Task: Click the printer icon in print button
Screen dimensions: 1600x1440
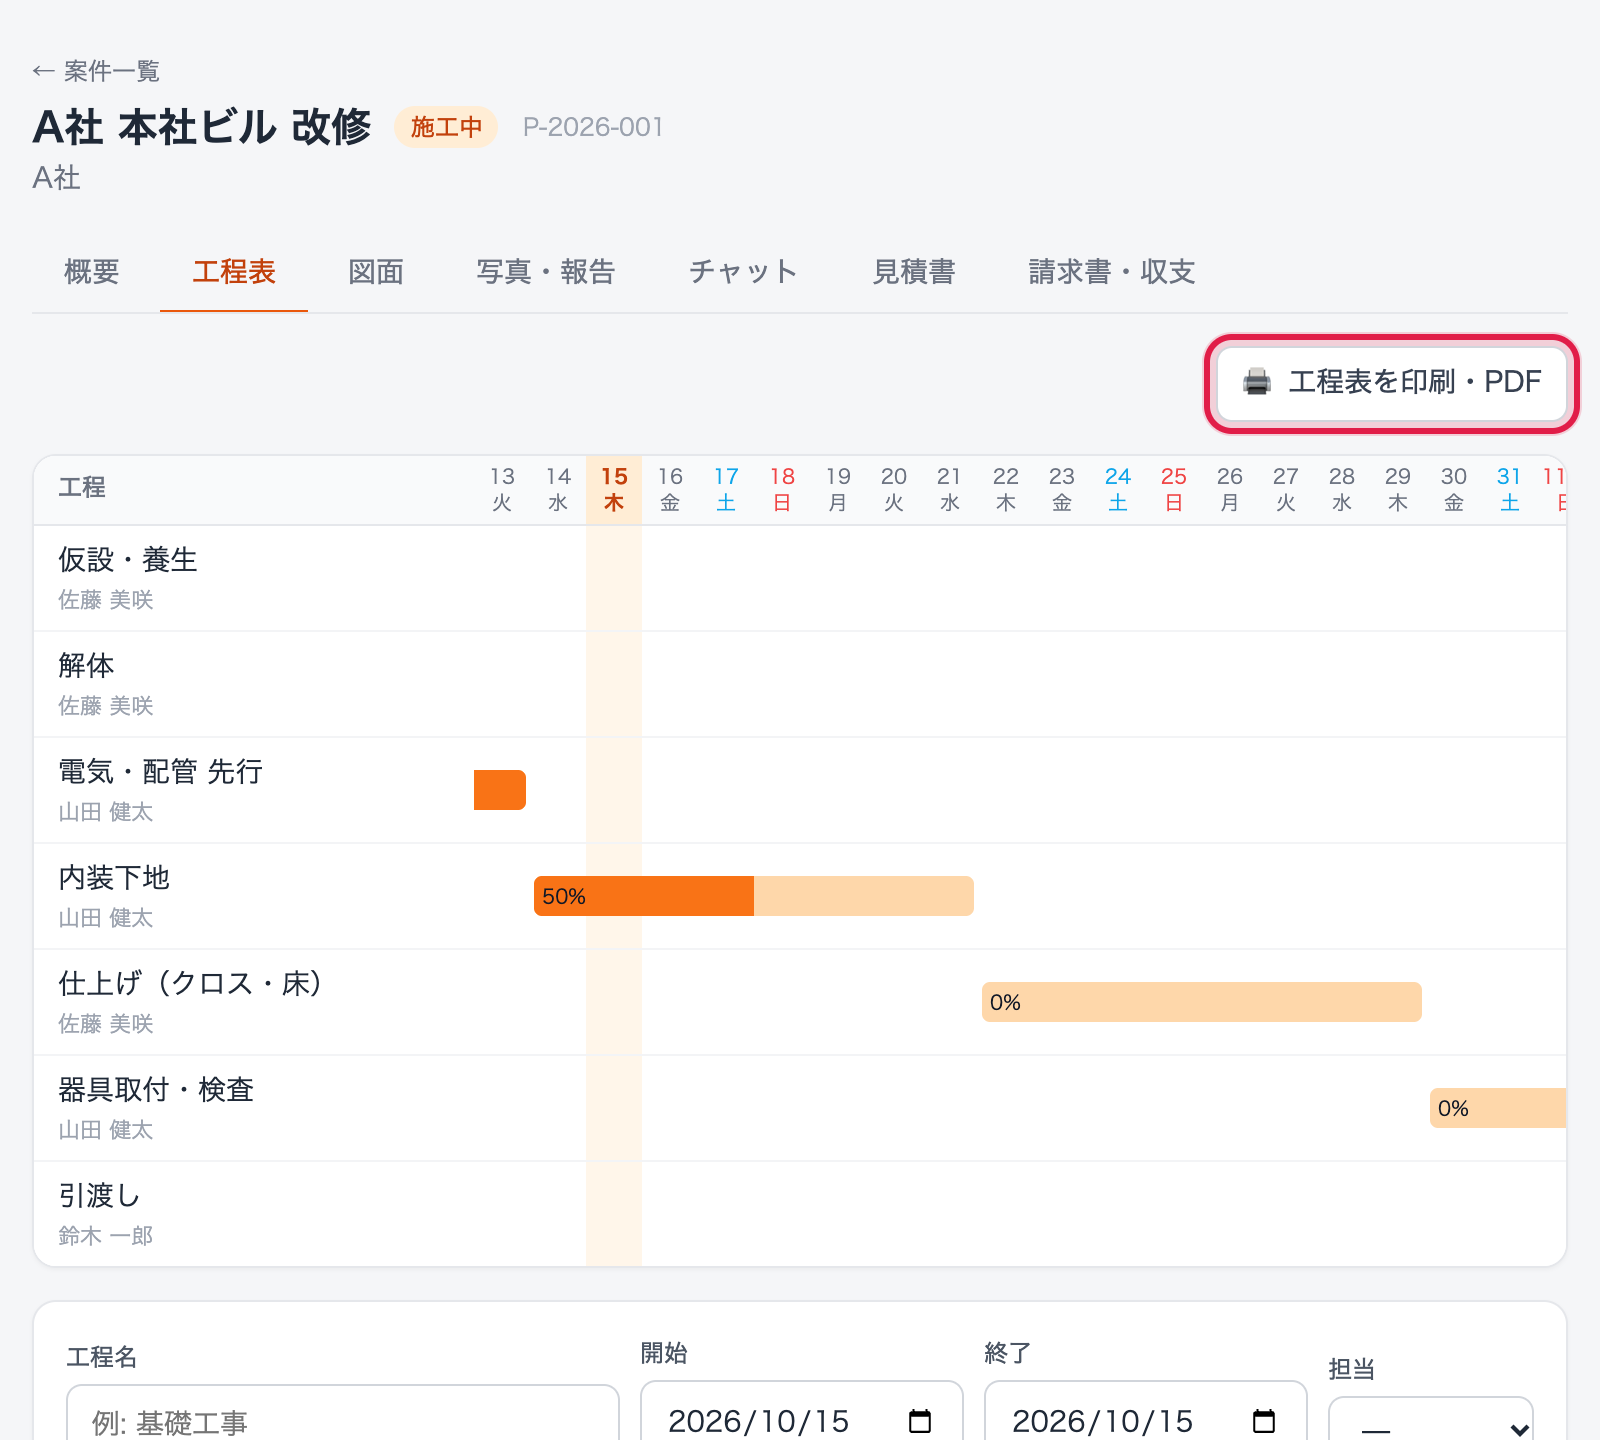Action: coord(1257,382)
